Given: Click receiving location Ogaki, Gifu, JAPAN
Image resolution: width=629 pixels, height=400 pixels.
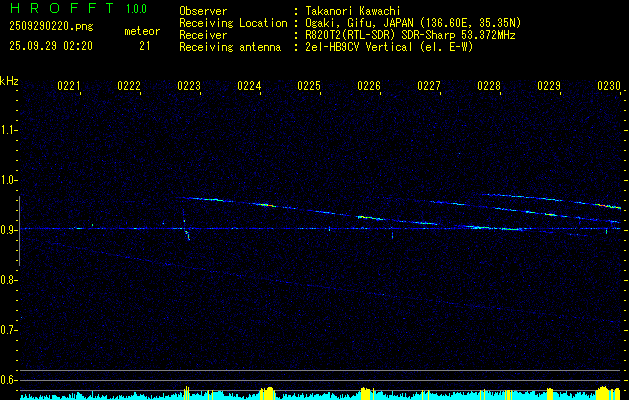Looking at the screenshot, I should pos(360,23).
